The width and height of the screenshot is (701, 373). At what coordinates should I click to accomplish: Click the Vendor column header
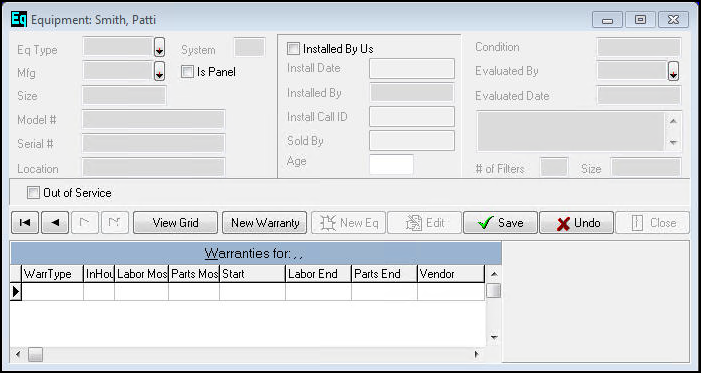click(451, 274)
